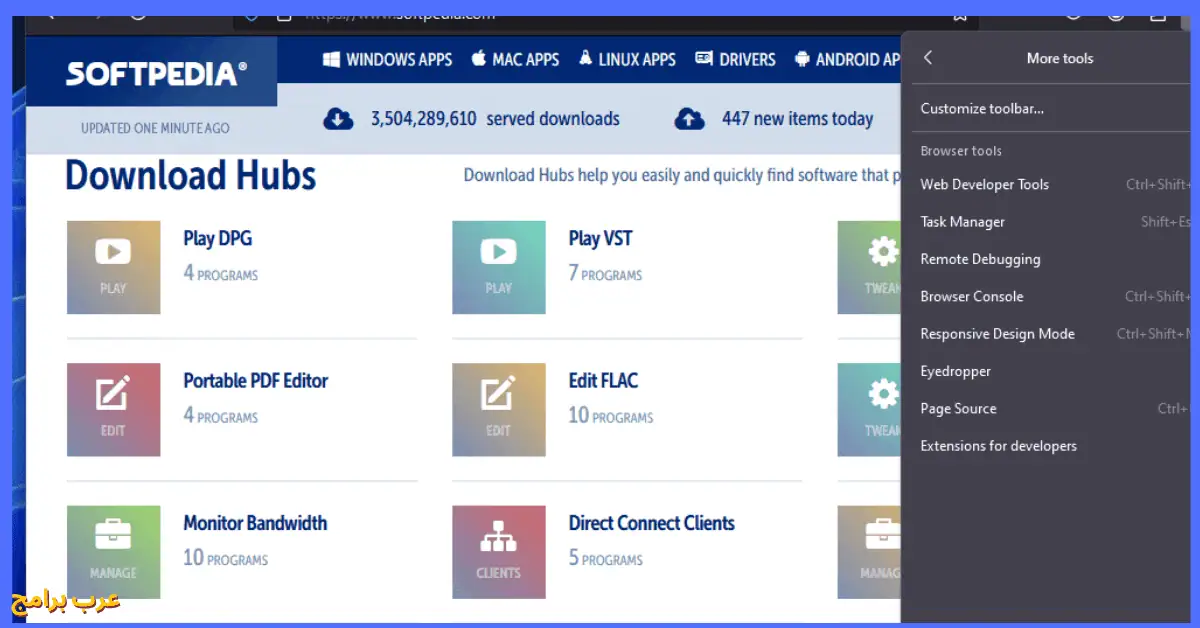Open the Portable PDF Editor link
Image resolution: width=1200 pixels, height=628 pixels.
click(255, 381)
